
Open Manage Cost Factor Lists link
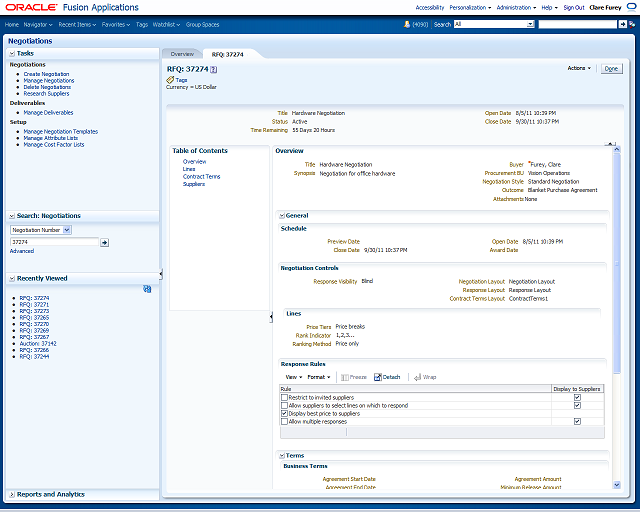53,145
